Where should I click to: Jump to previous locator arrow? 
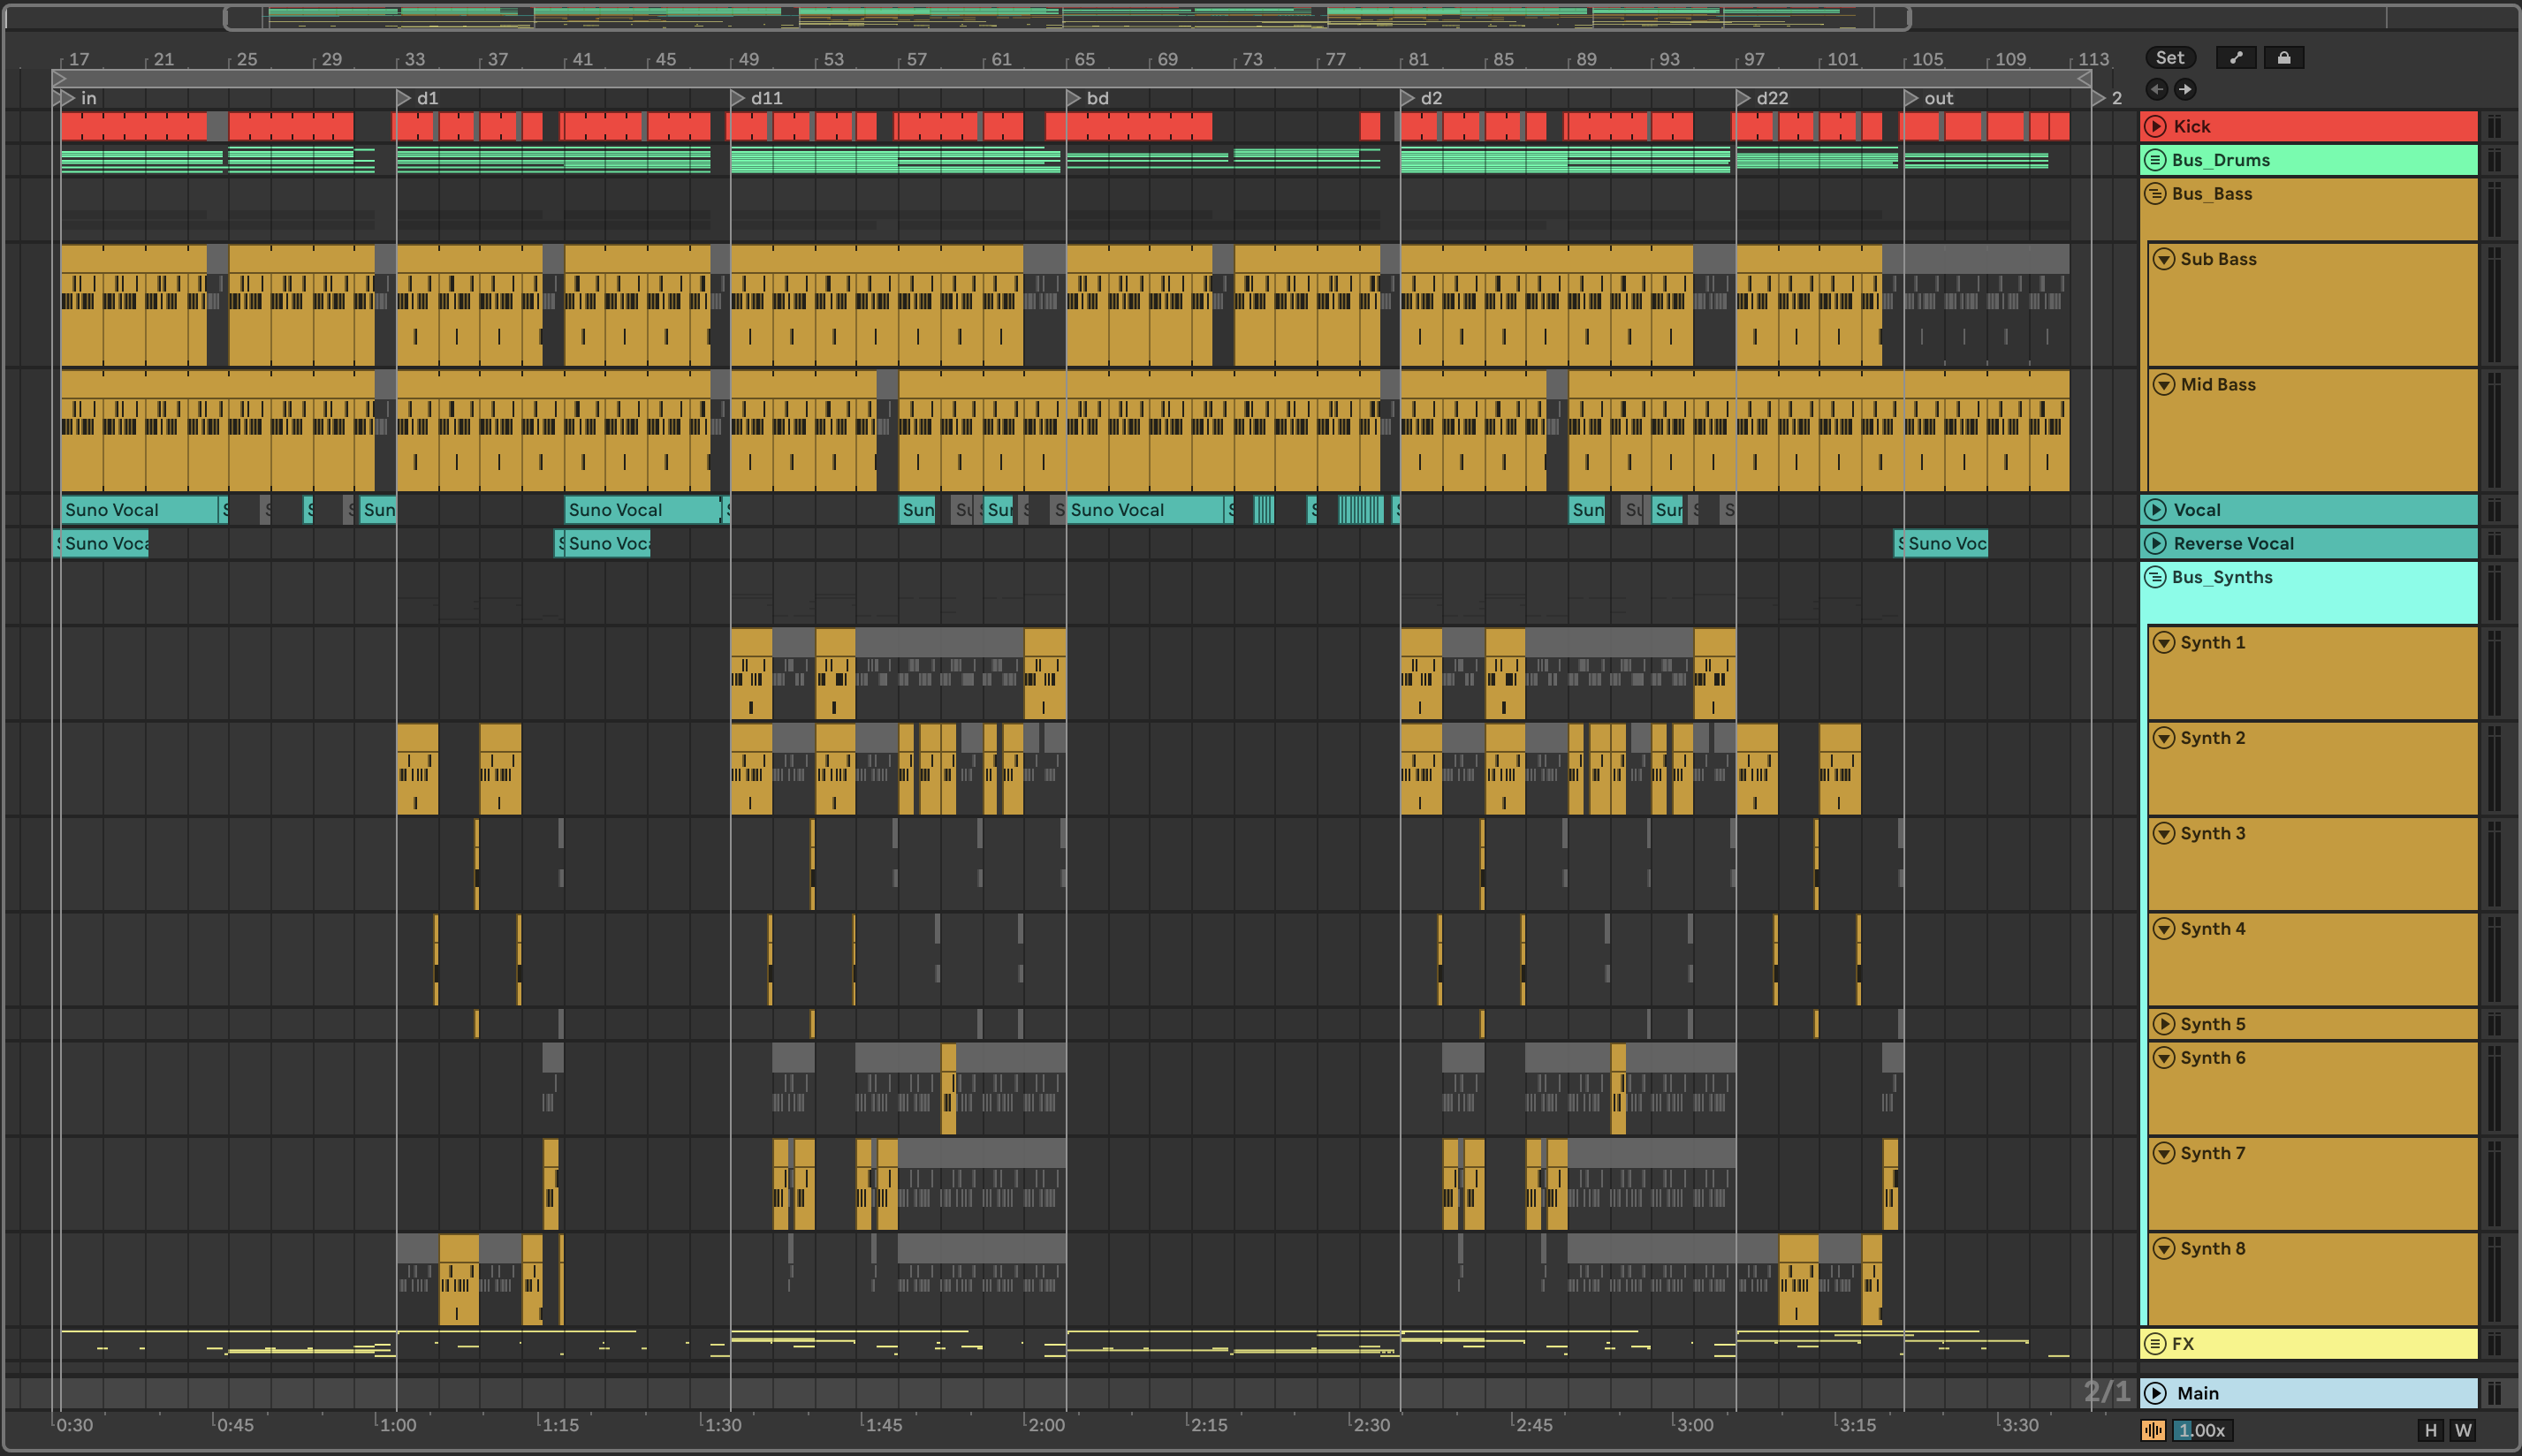tap(2156, 89)
